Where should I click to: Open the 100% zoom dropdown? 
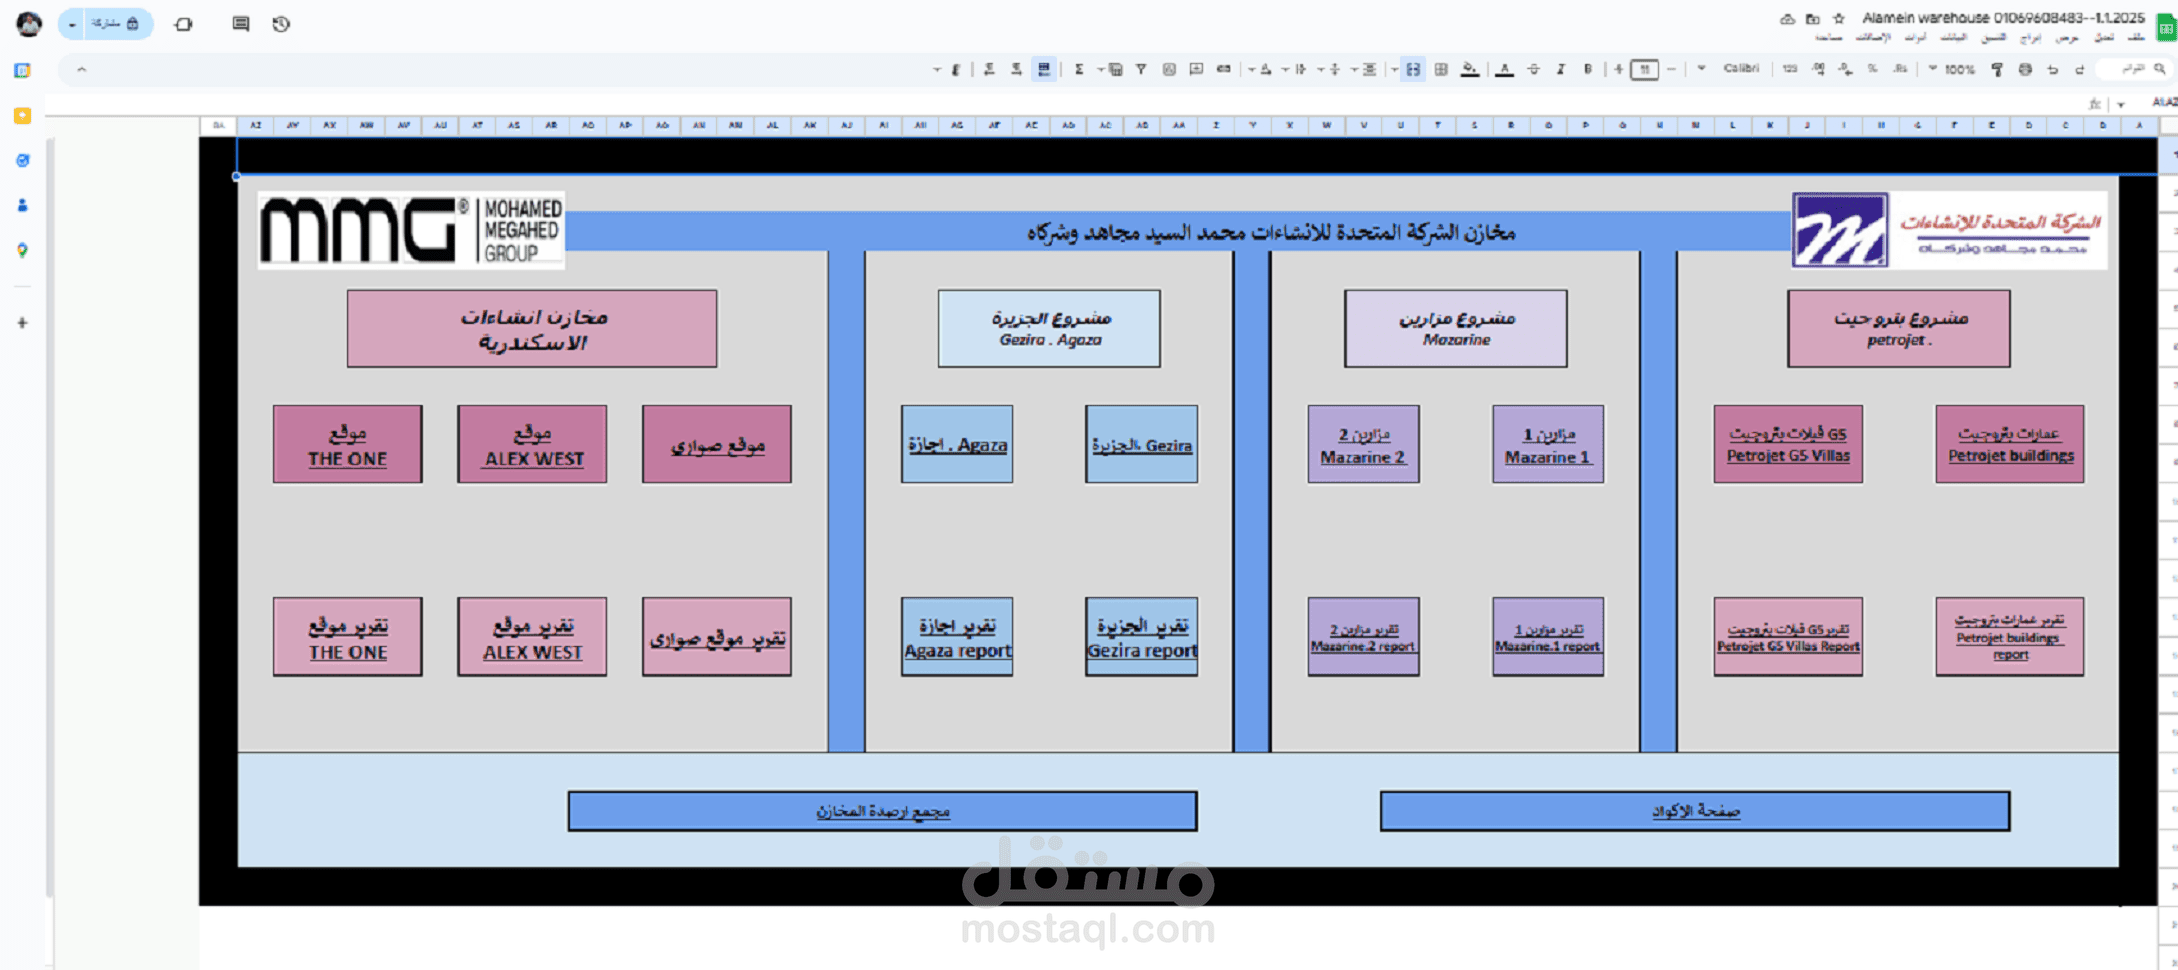pyautogui.click(x=1955, y=70)
